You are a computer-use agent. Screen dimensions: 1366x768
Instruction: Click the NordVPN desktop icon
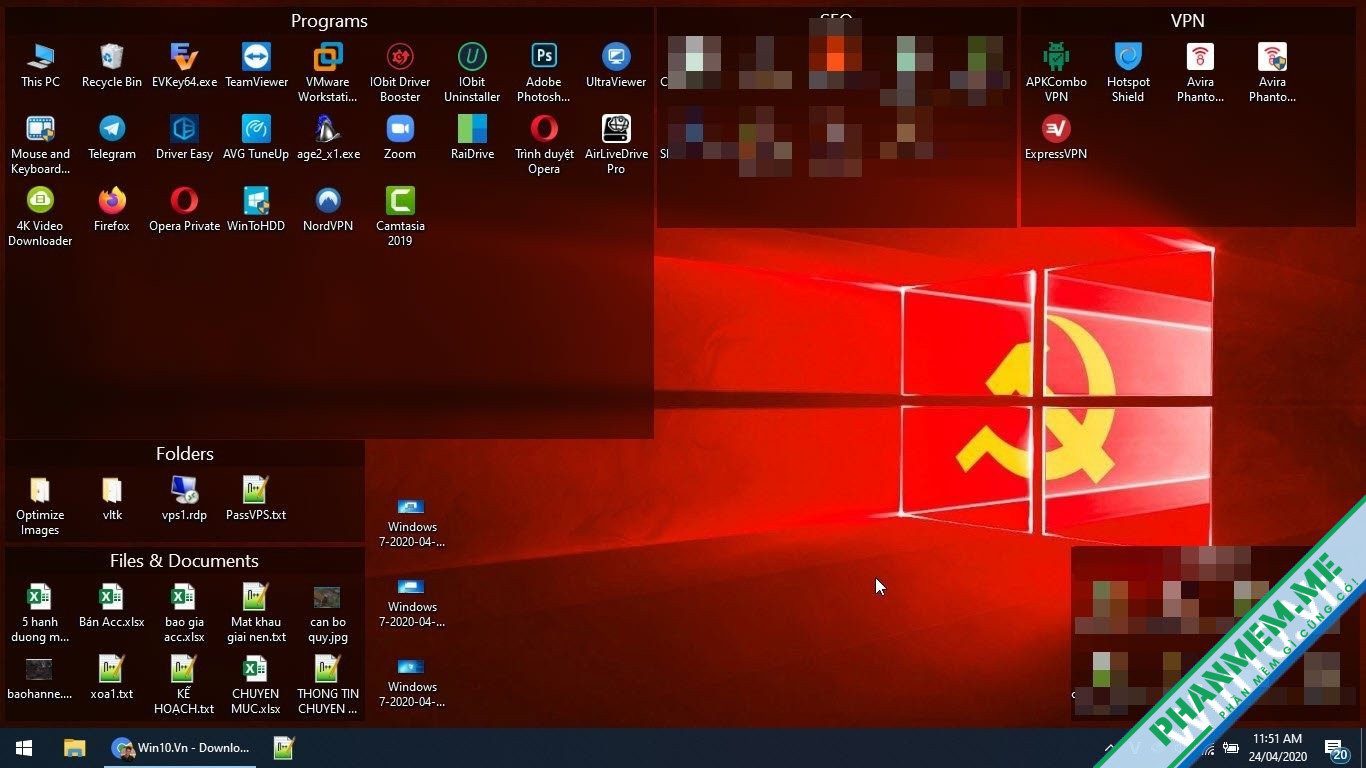click(328, 209)
